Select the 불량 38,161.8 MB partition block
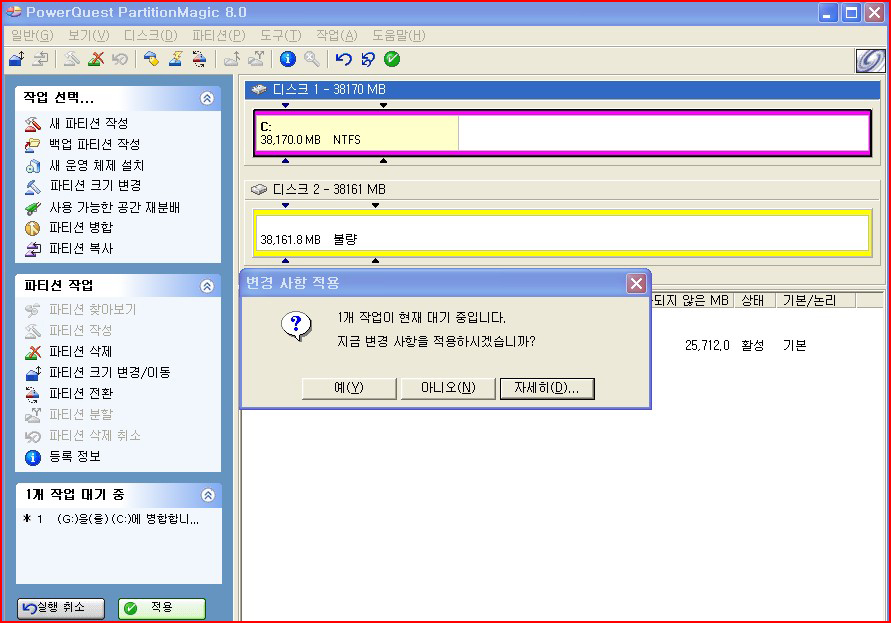 [x=563, y=233]
